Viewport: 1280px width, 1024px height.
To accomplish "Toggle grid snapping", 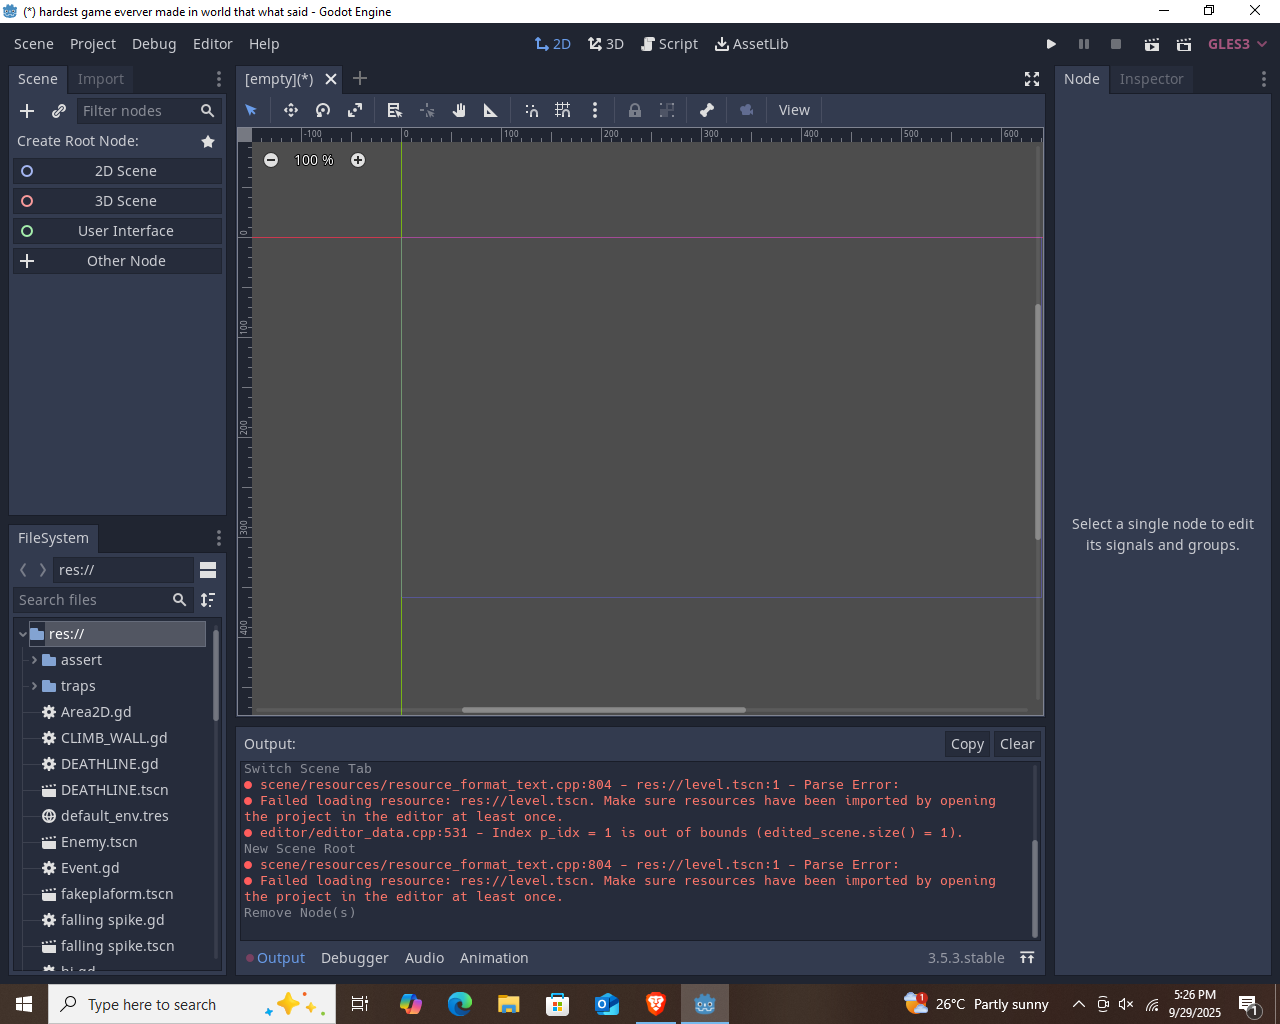I will 563,110.
